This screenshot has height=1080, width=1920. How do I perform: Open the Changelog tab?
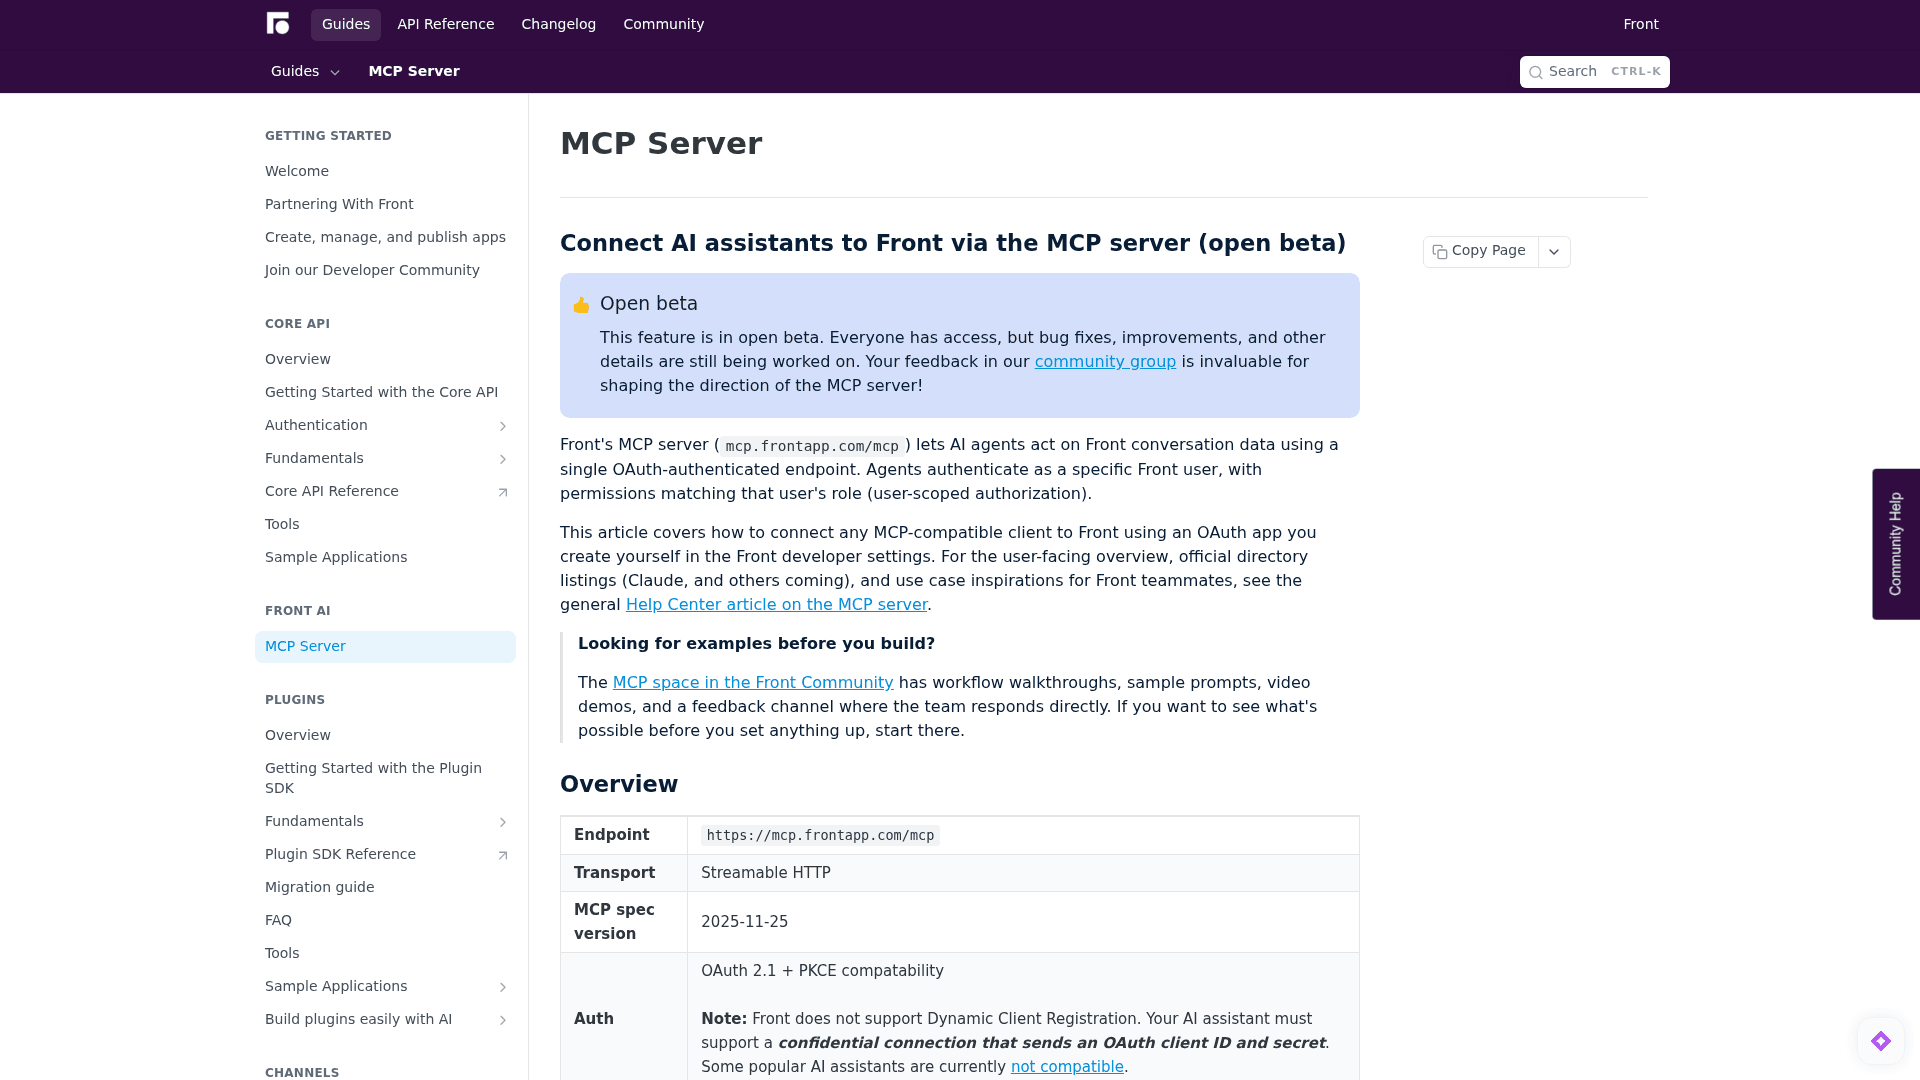pyautogui.click(x=559, y=24)
